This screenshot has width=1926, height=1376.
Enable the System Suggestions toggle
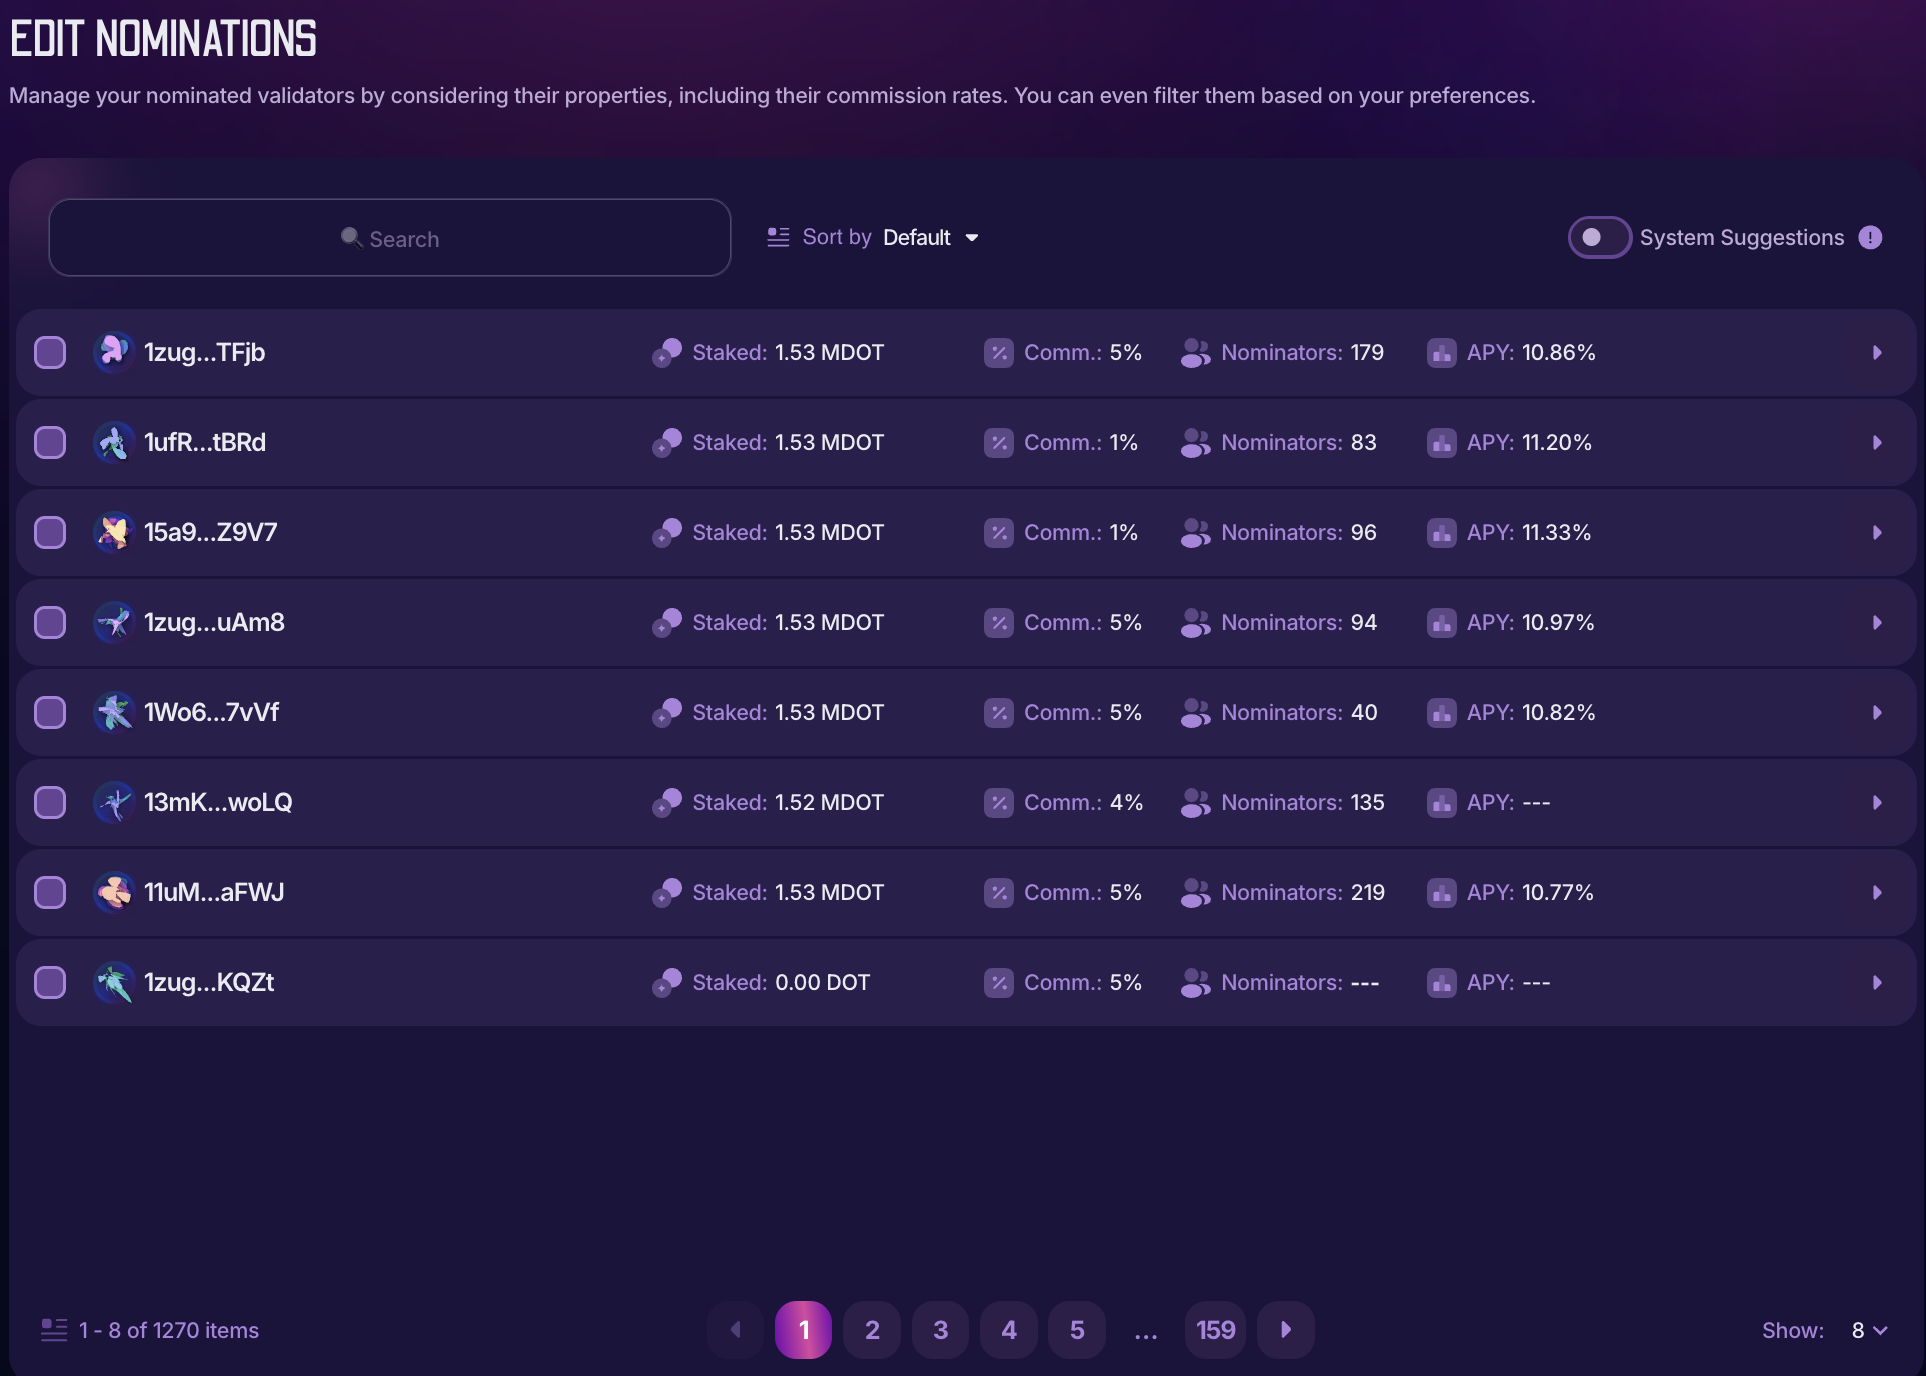1599,237
